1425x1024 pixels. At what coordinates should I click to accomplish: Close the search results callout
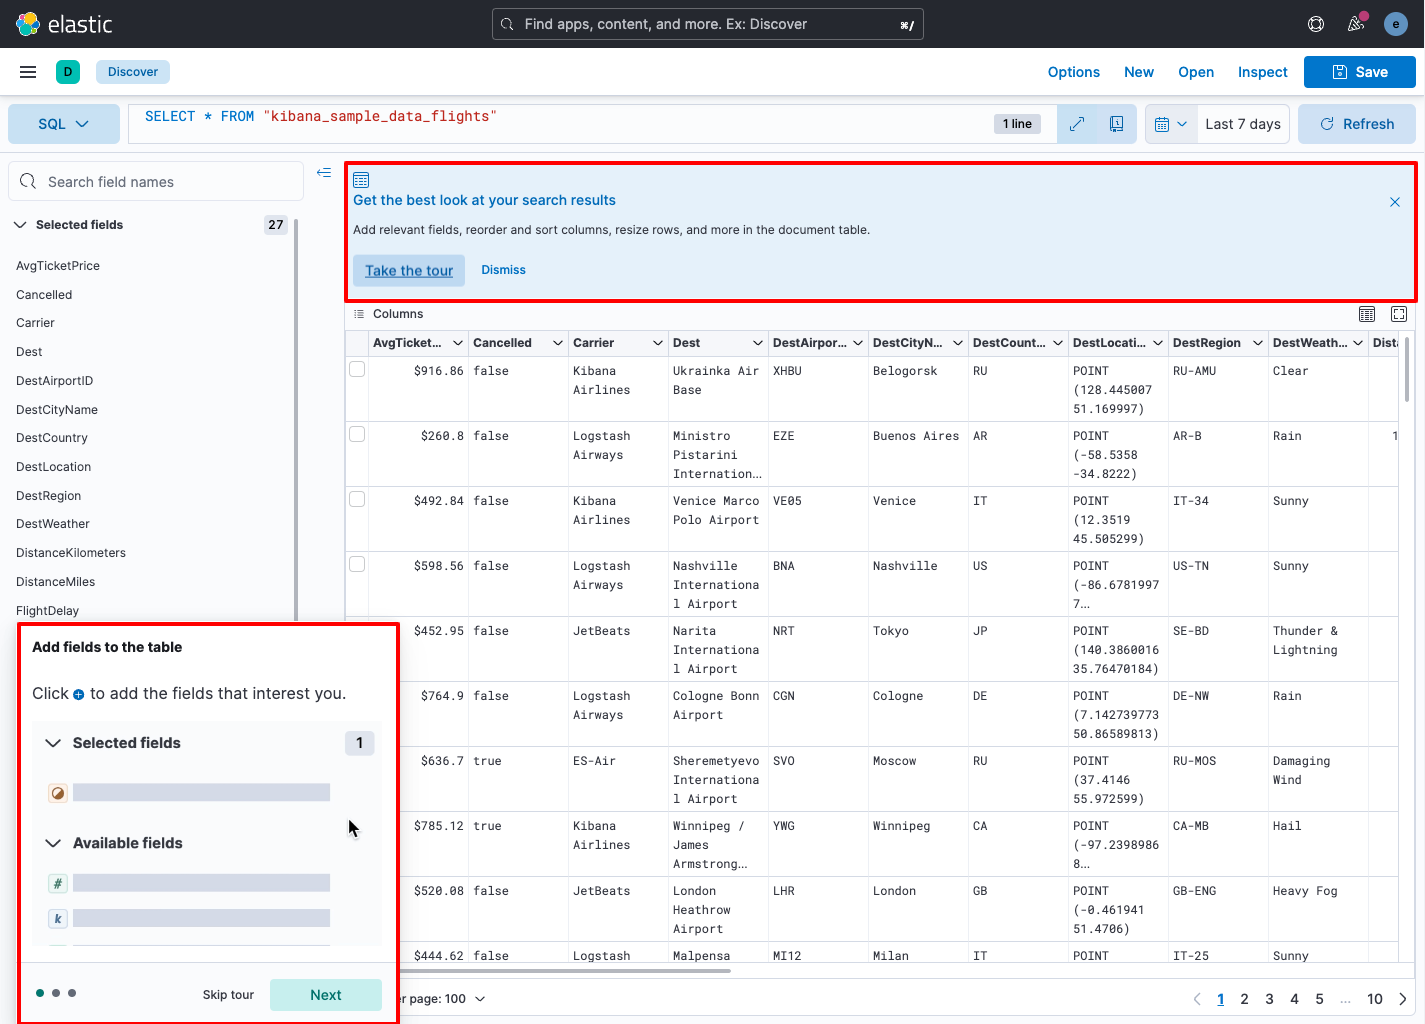(x=1395, y=202)
